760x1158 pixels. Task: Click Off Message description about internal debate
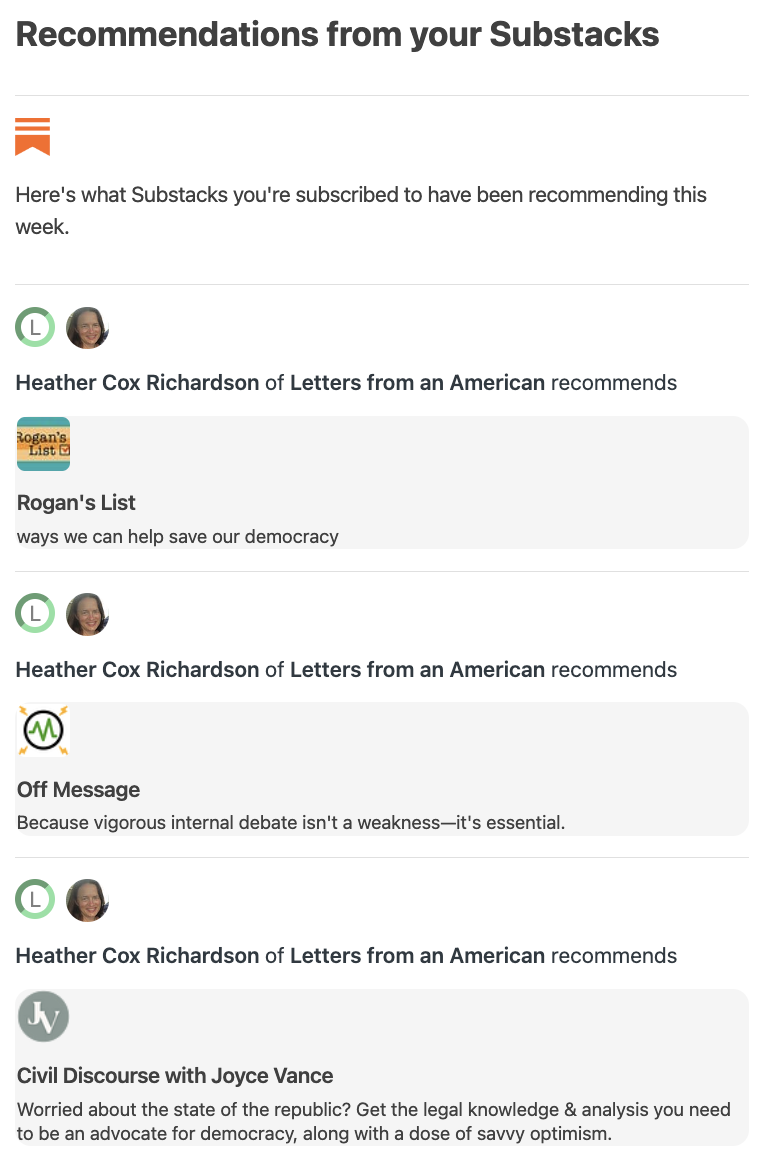point(291,823)
